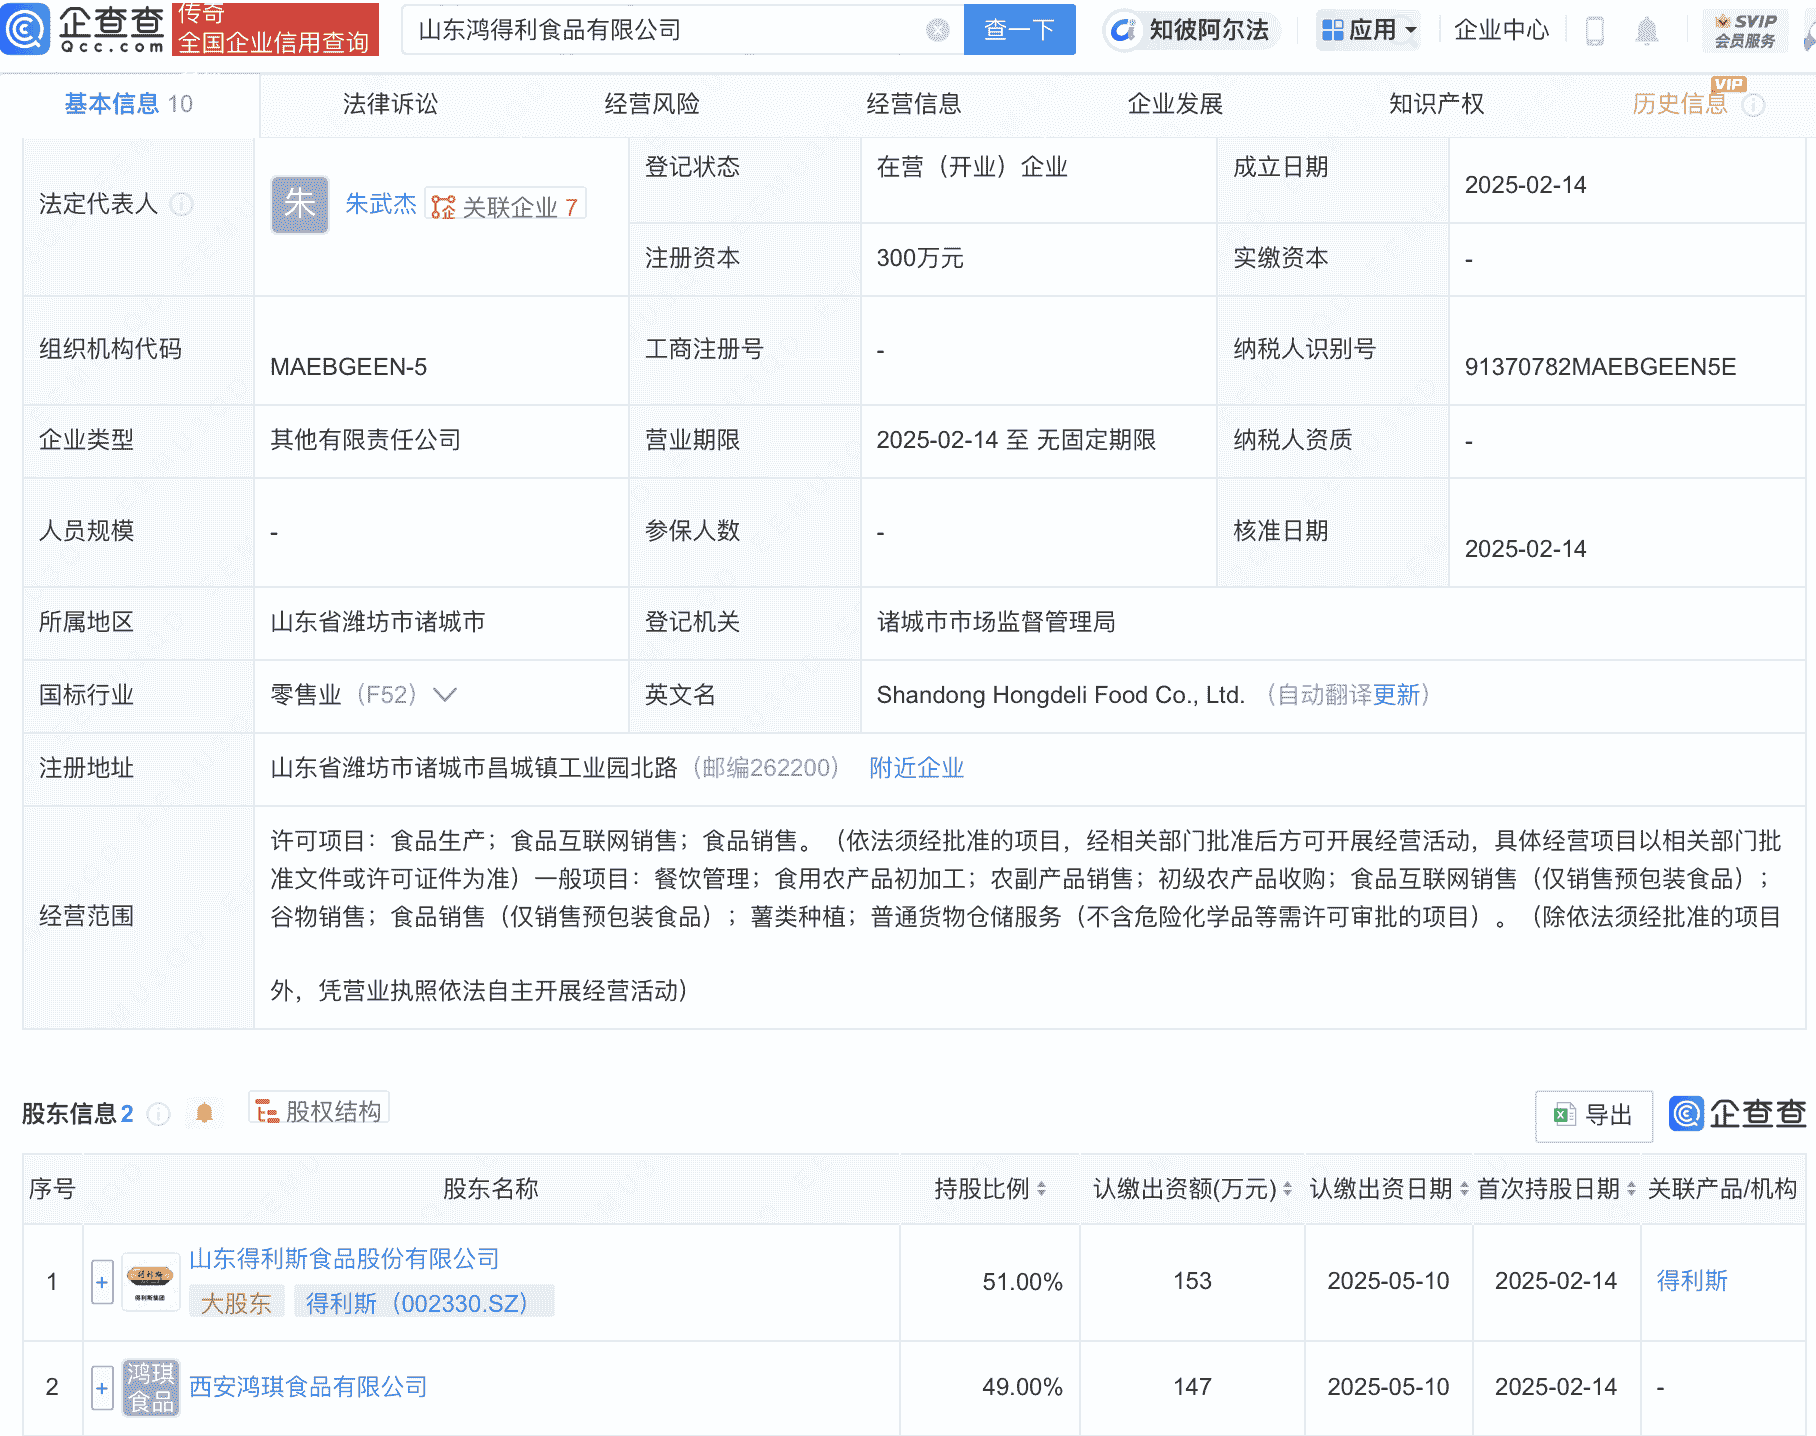Open the 附近企业 link

(915, 767)
